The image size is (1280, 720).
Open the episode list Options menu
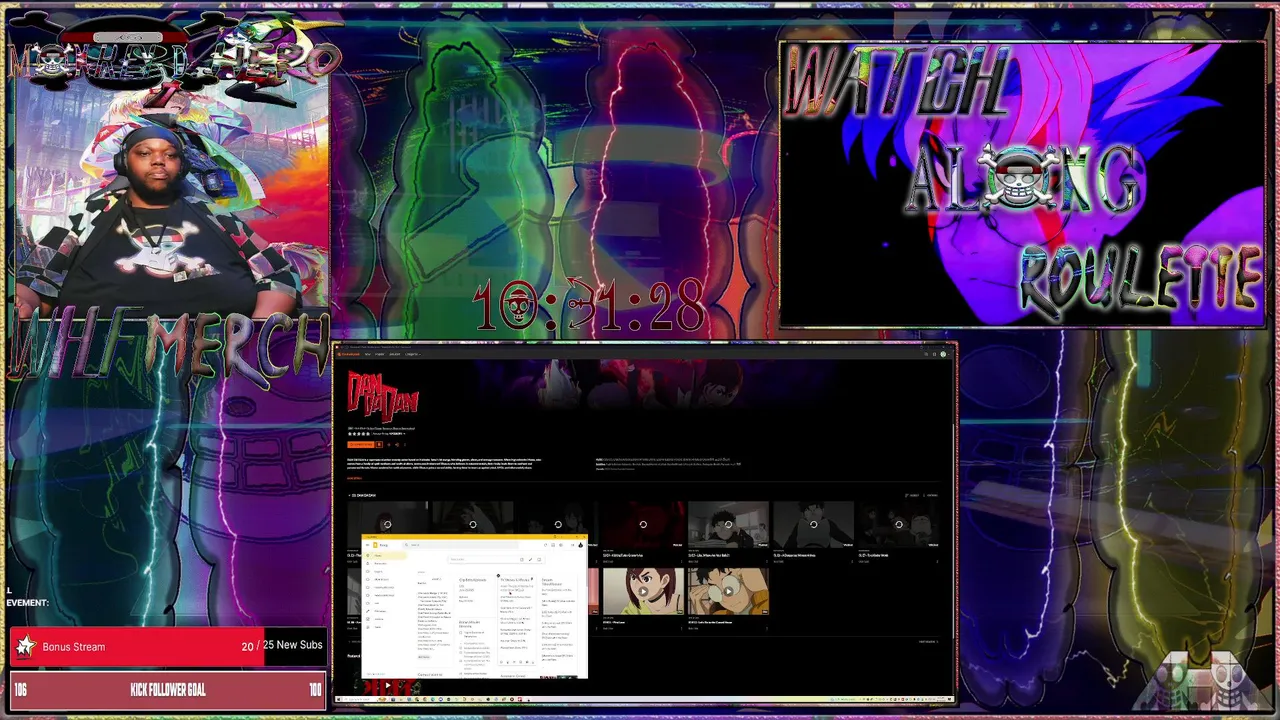[932, 495]
